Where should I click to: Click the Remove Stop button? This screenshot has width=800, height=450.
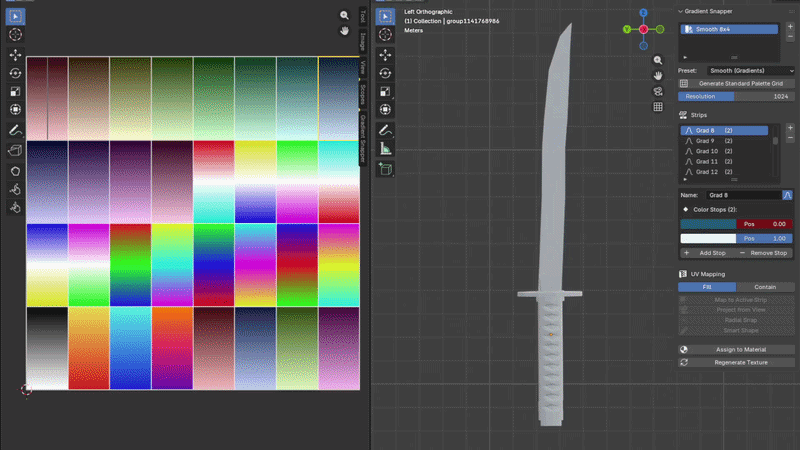[x=764, y=253]
